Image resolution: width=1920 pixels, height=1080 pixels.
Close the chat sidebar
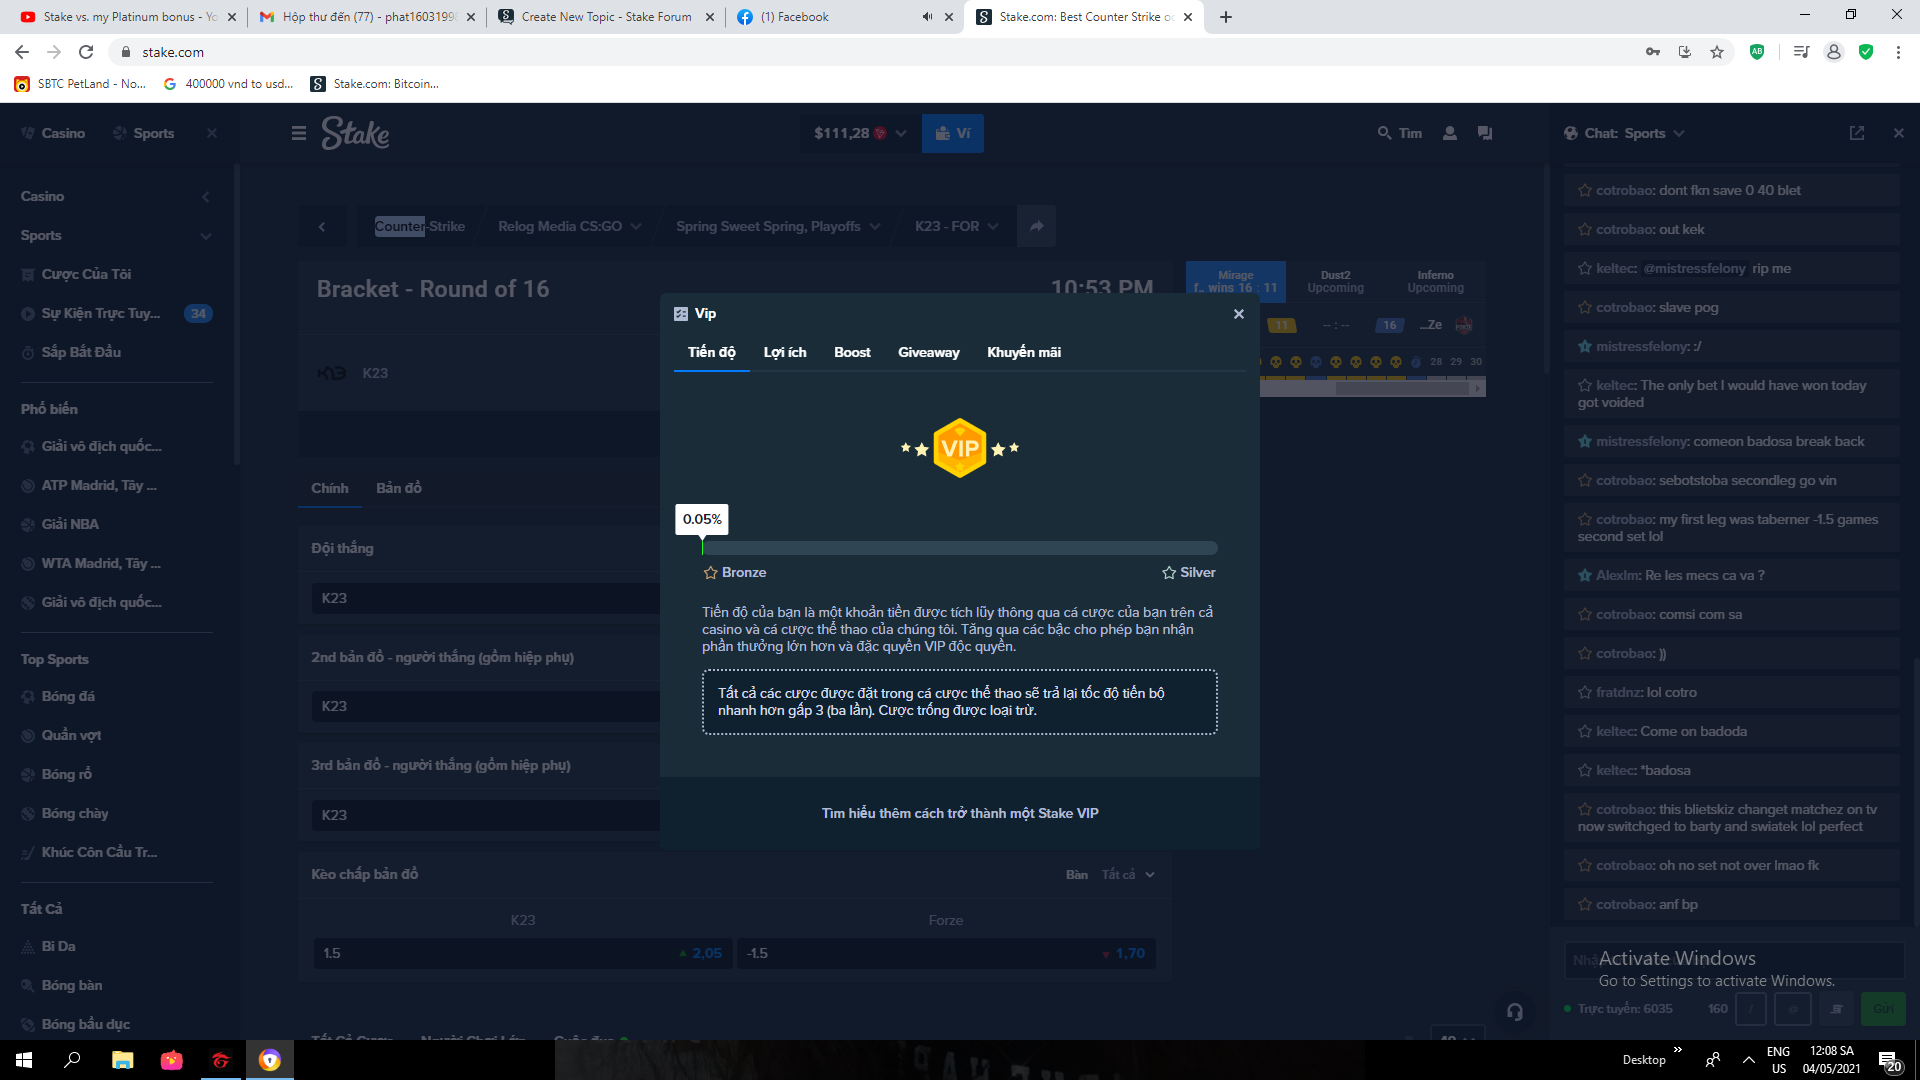coord(1899,133)
